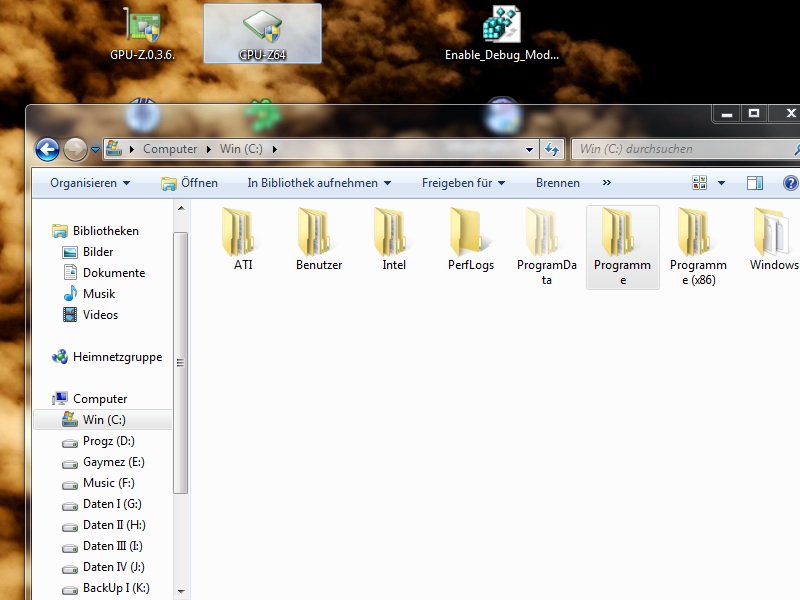Viewport: 800px width, 600px height.
Task: Toggle the preview pane button
Action: coord(755,183)
